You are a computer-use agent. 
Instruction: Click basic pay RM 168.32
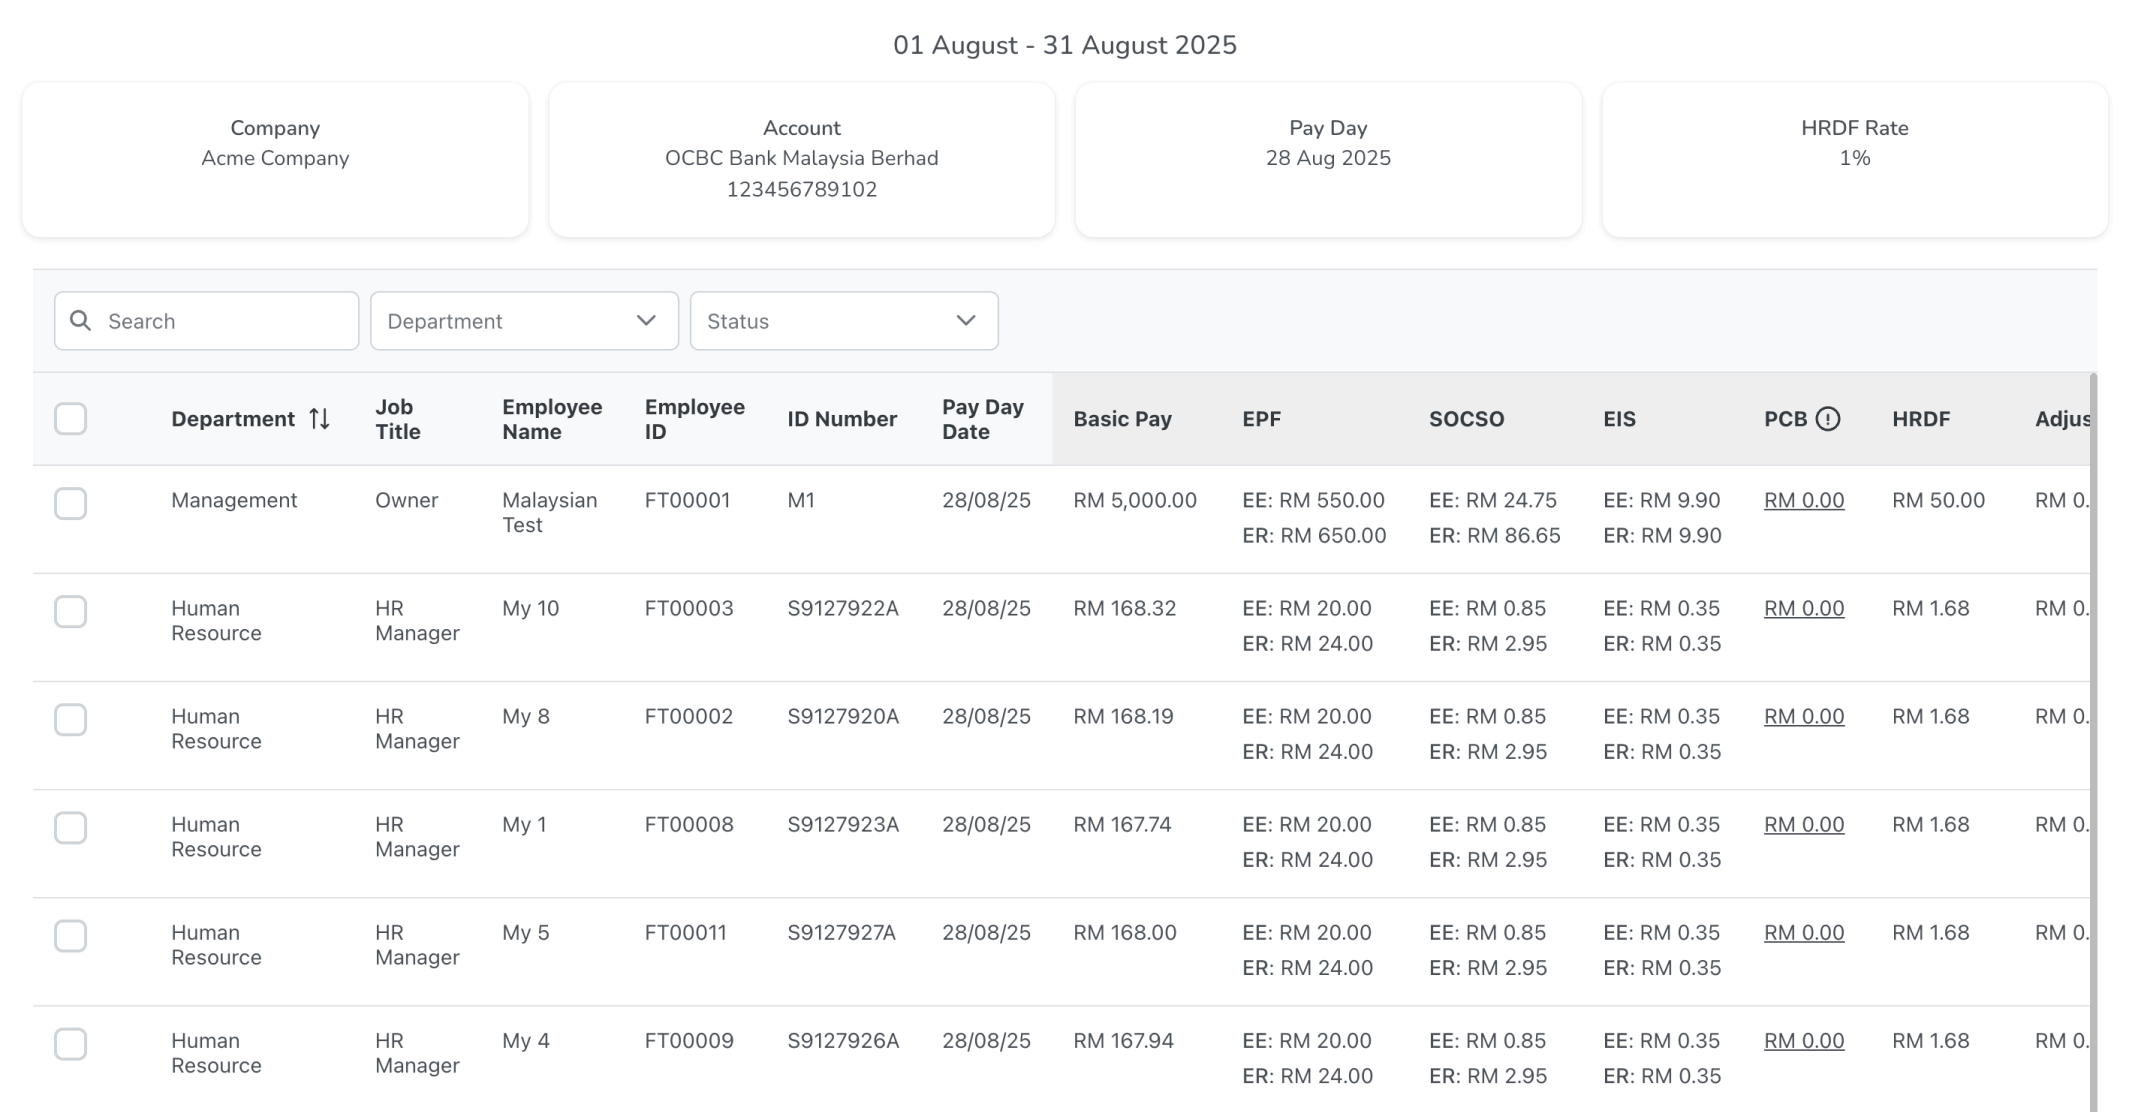tap(1124, 608)
